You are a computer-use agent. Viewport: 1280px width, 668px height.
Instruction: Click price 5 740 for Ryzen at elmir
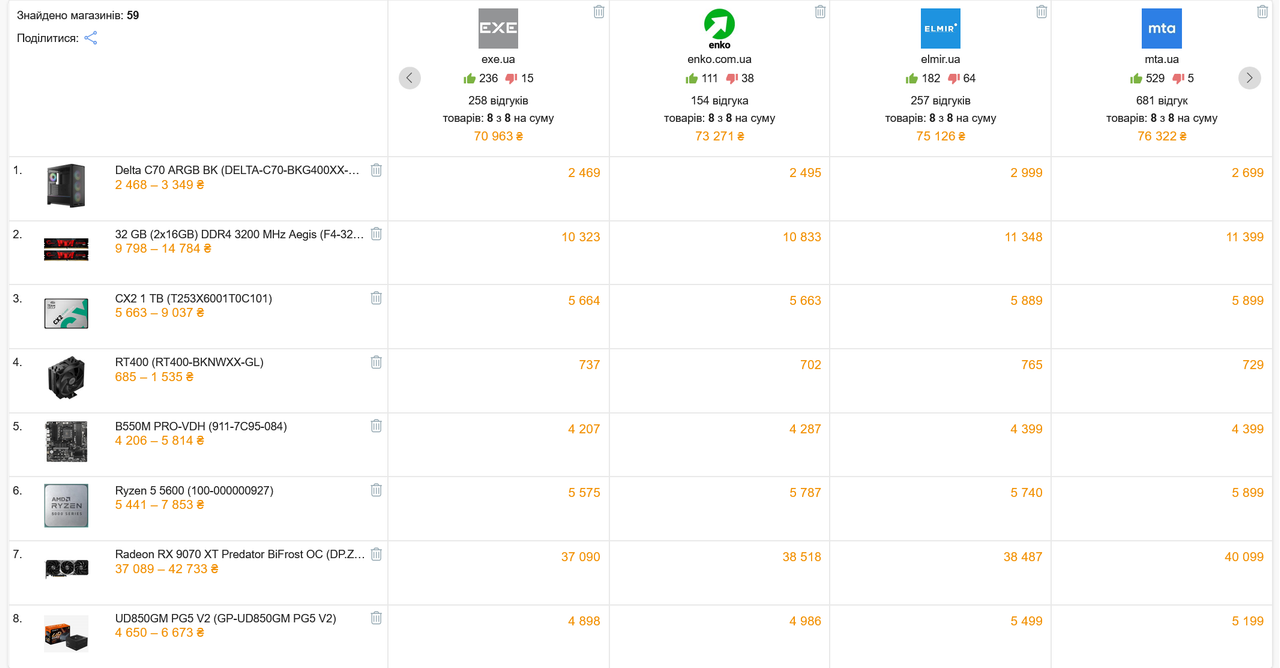click(x=1026, y=493)
